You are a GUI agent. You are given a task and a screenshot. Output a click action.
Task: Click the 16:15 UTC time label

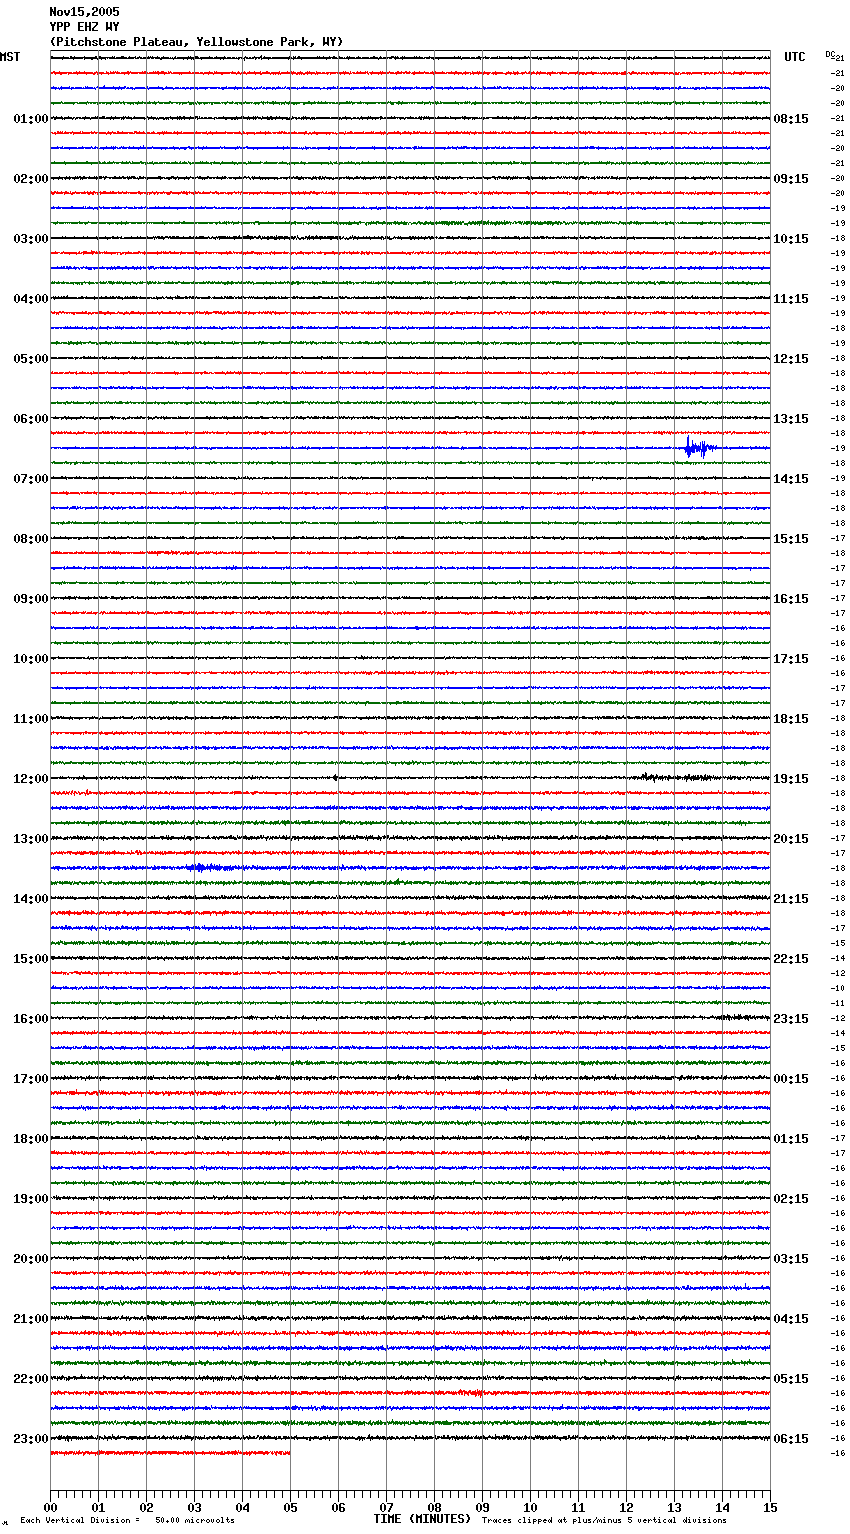(x=791, y=599)
